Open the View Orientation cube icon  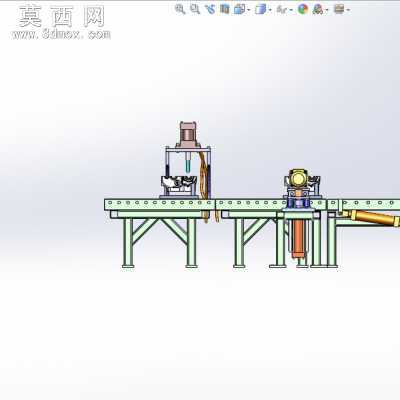pyautogui.click(x=239, y=9)
